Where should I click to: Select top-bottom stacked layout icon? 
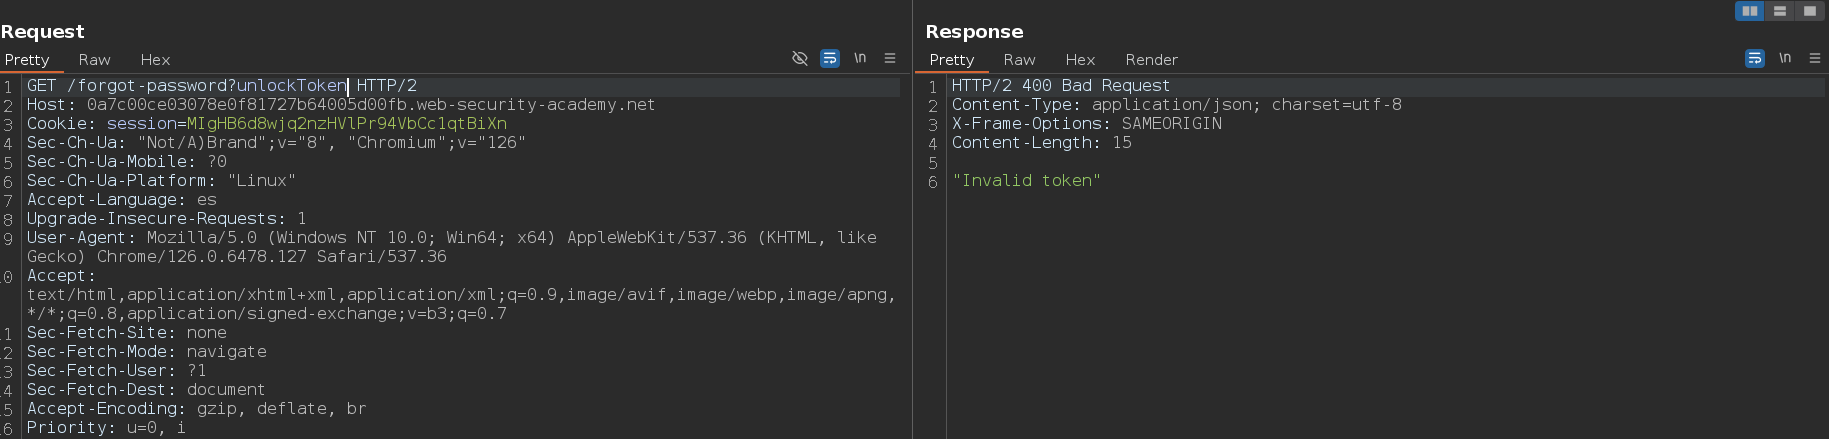[x=1780, y=11]
